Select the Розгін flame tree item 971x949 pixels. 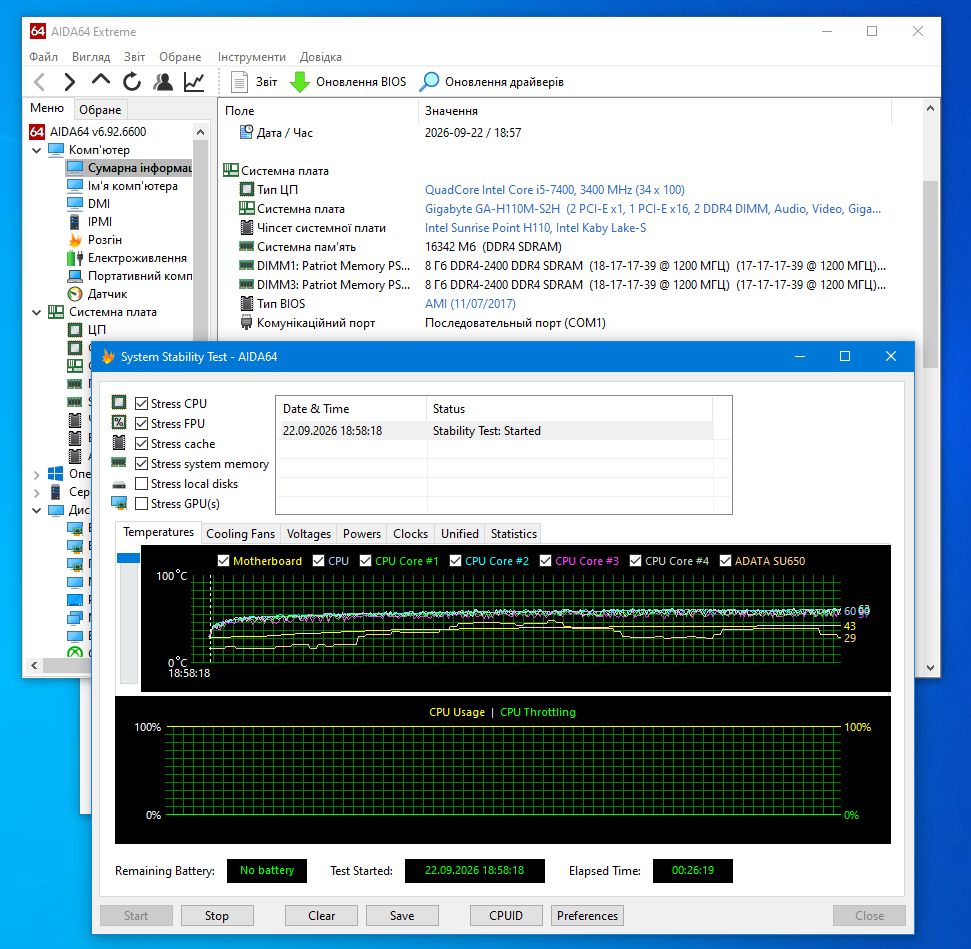(105, 240)
